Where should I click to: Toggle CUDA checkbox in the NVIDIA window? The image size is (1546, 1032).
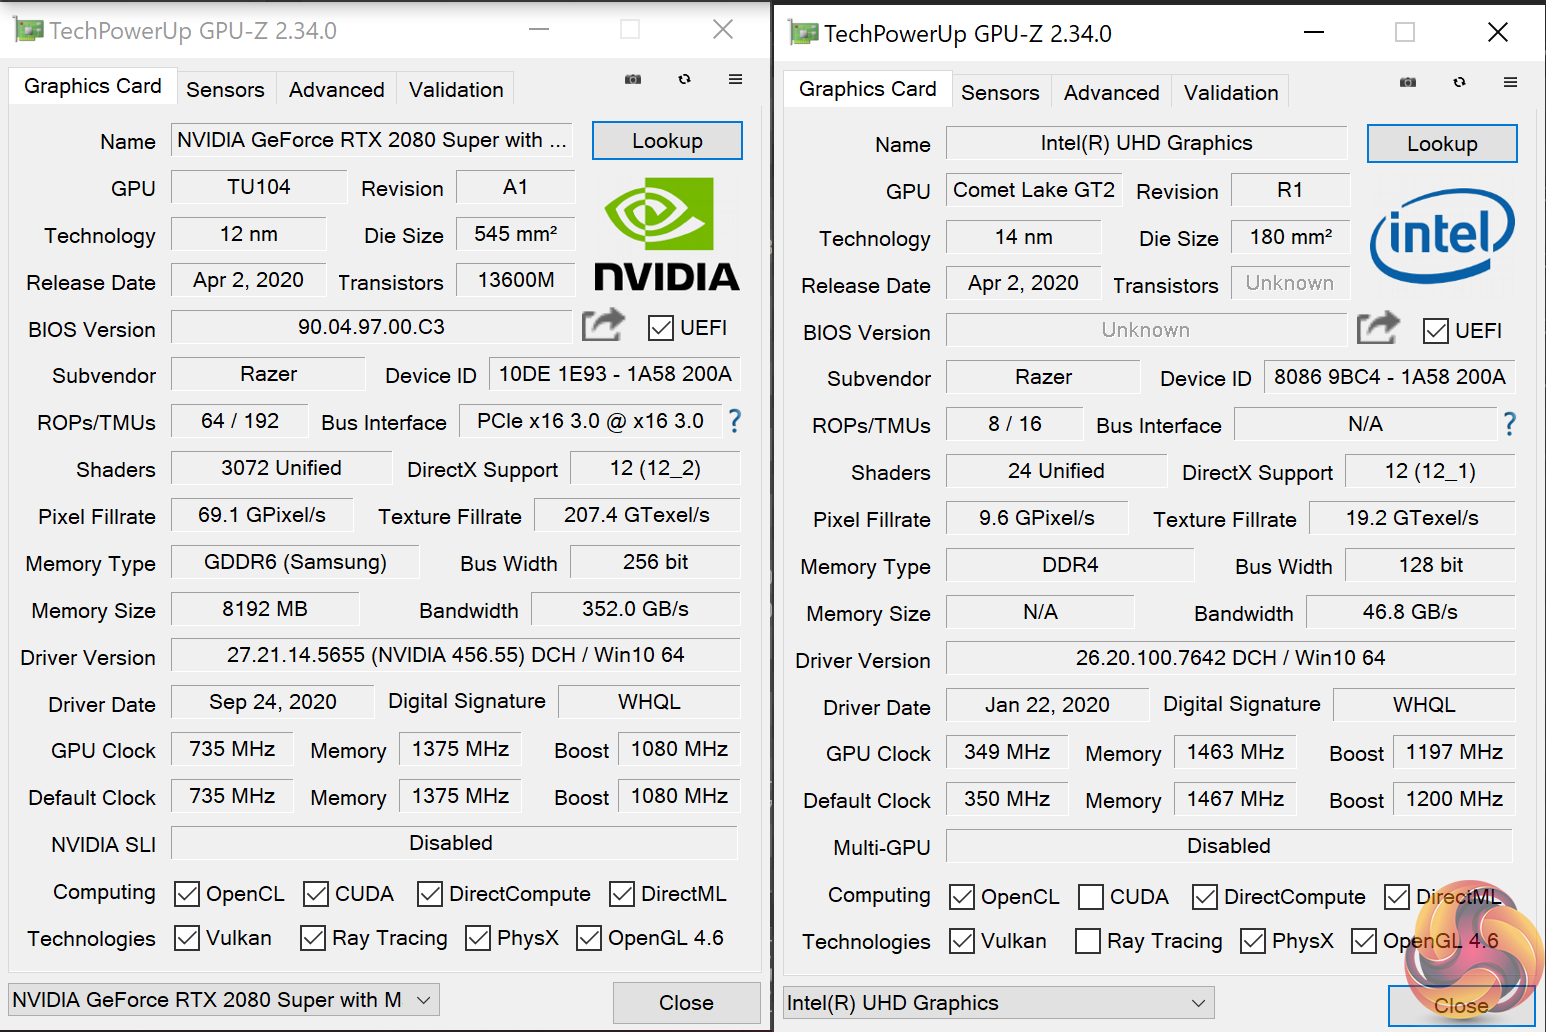[x=315, y=894]
